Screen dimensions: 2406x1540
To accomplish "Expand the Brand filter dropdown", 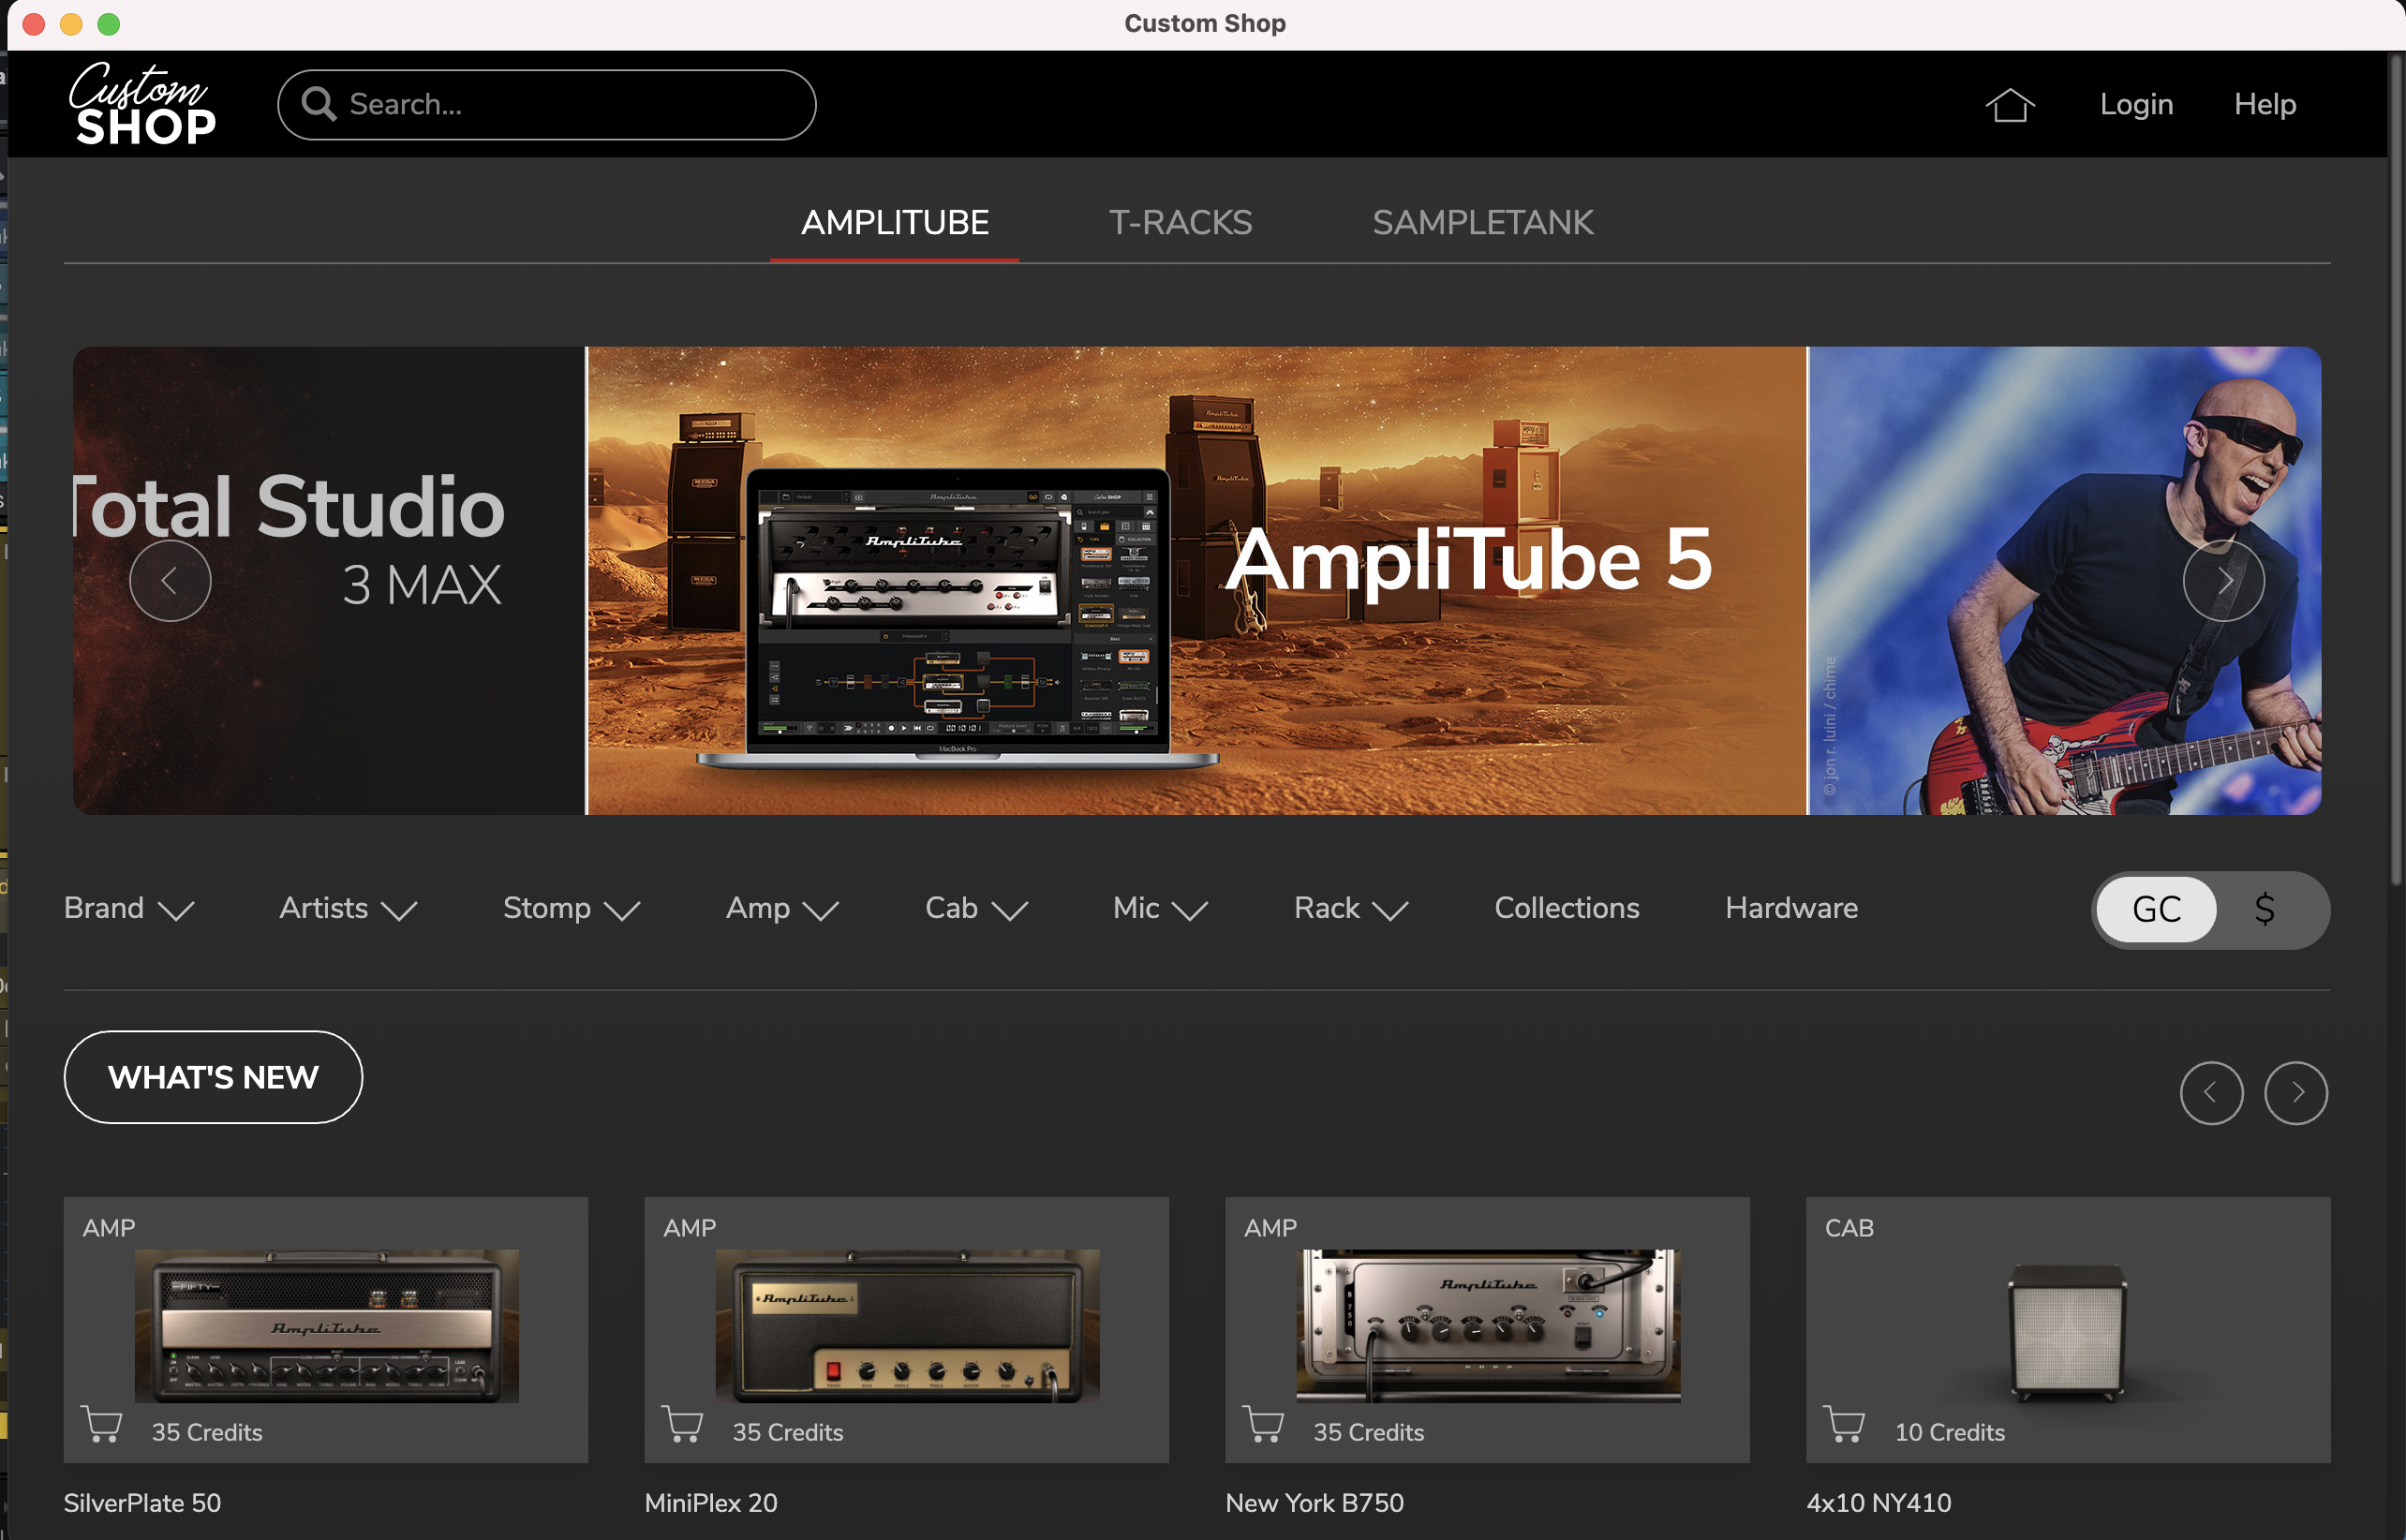I will pos(128,908).
